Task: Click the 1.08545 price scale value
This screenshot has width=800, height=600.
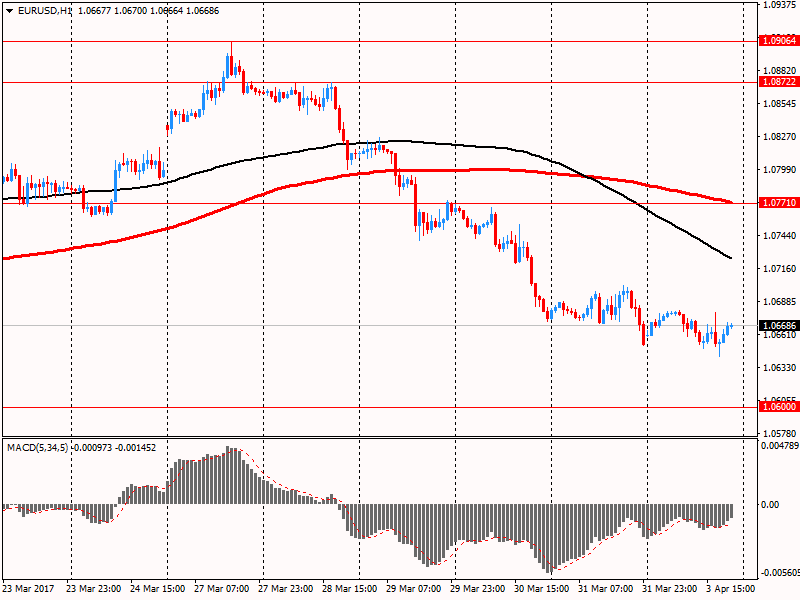Action: [x=780, y=104]
